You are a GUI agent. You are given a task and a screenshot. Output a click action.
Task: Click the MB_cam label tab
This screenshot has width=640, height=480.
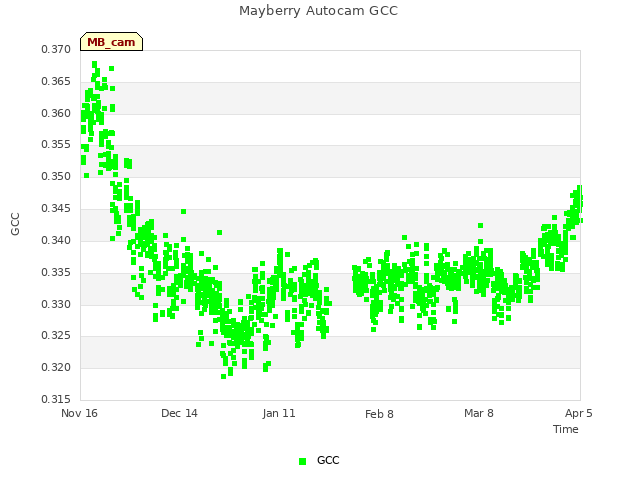(x=111, y=42)
